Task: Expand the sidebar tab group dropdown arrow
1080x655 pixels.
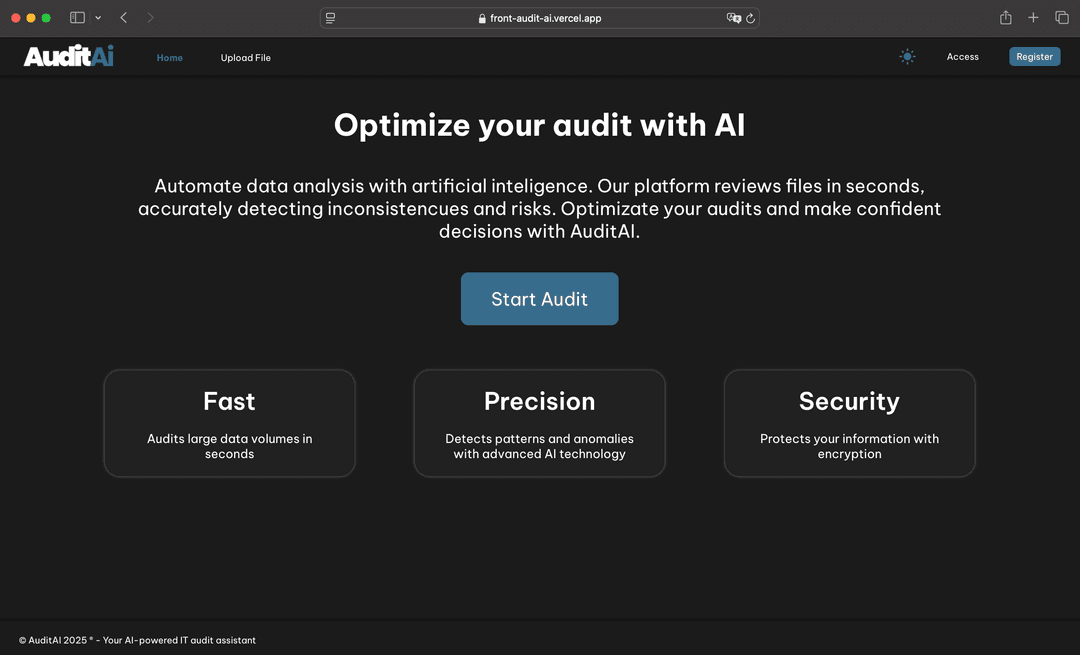Action: point(98,18)
